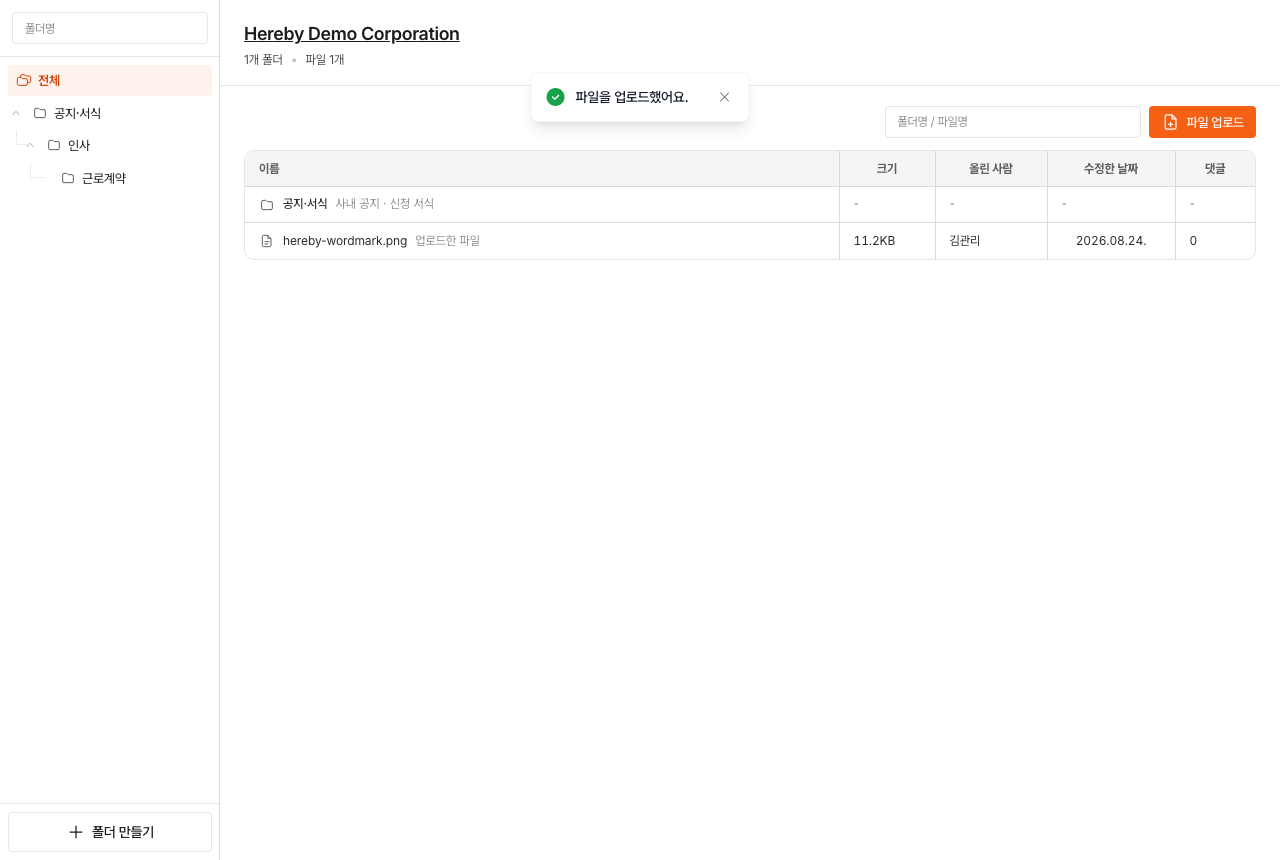Open hereby-wordmark.png file name in table

pos(345,241)
